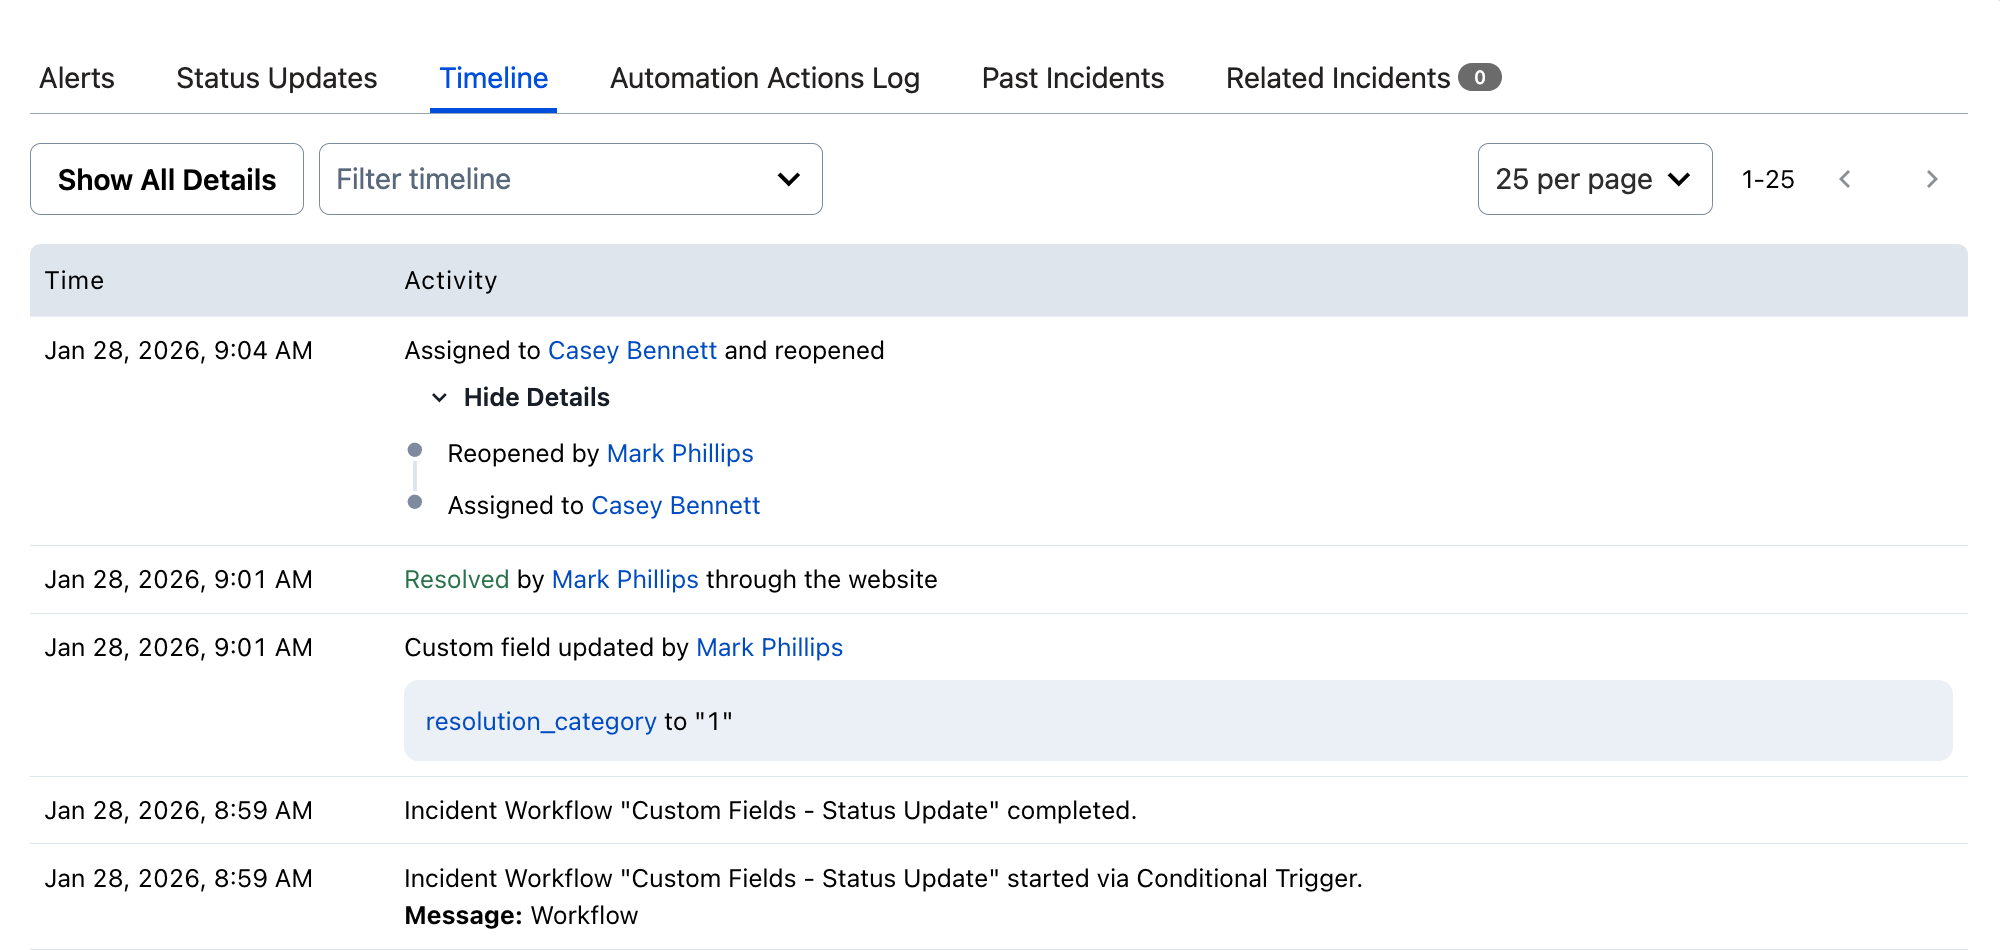The height and width of the screenshot is (950, 2000).
Task: Open the 25 per page dropdown
Action: point(1595,179)
